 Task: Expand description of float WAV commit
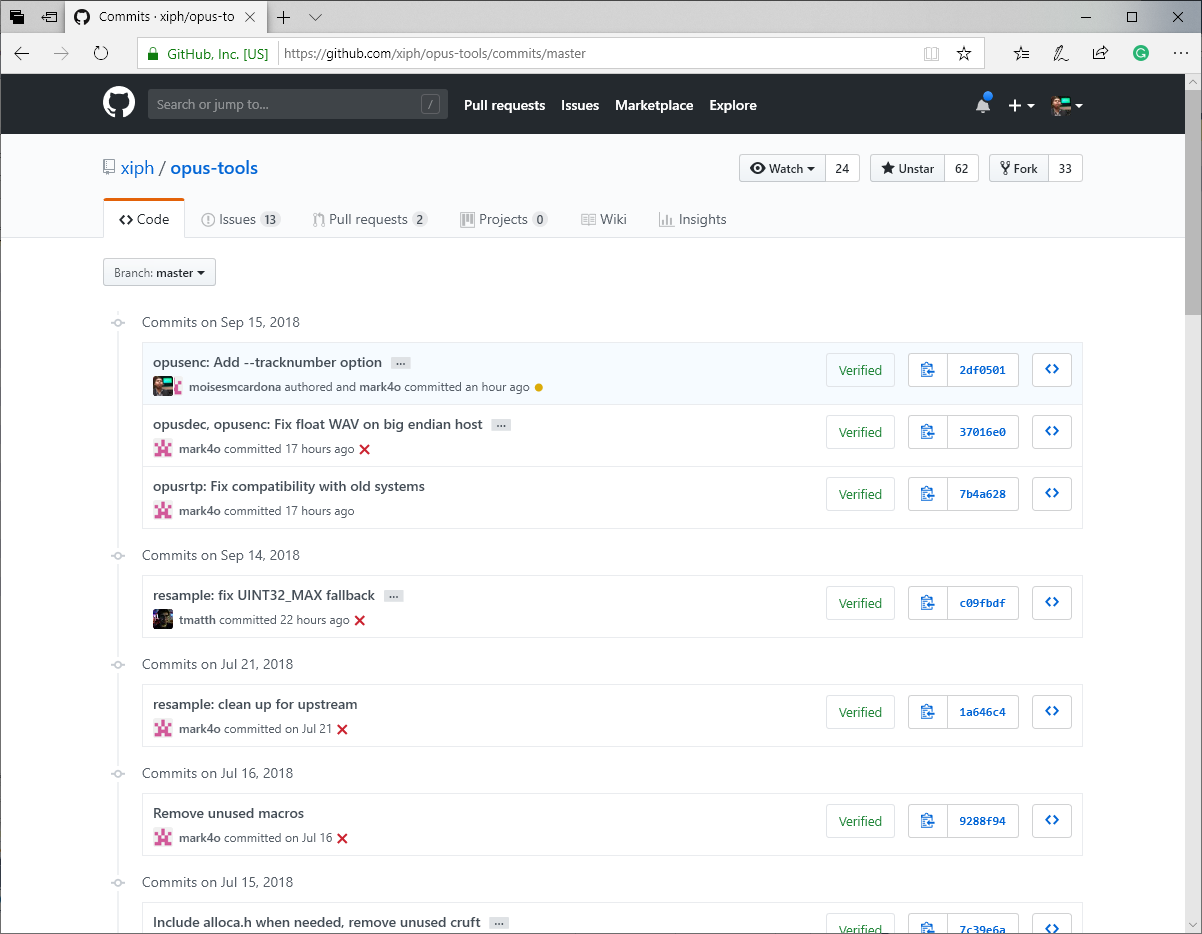(501, 425)
